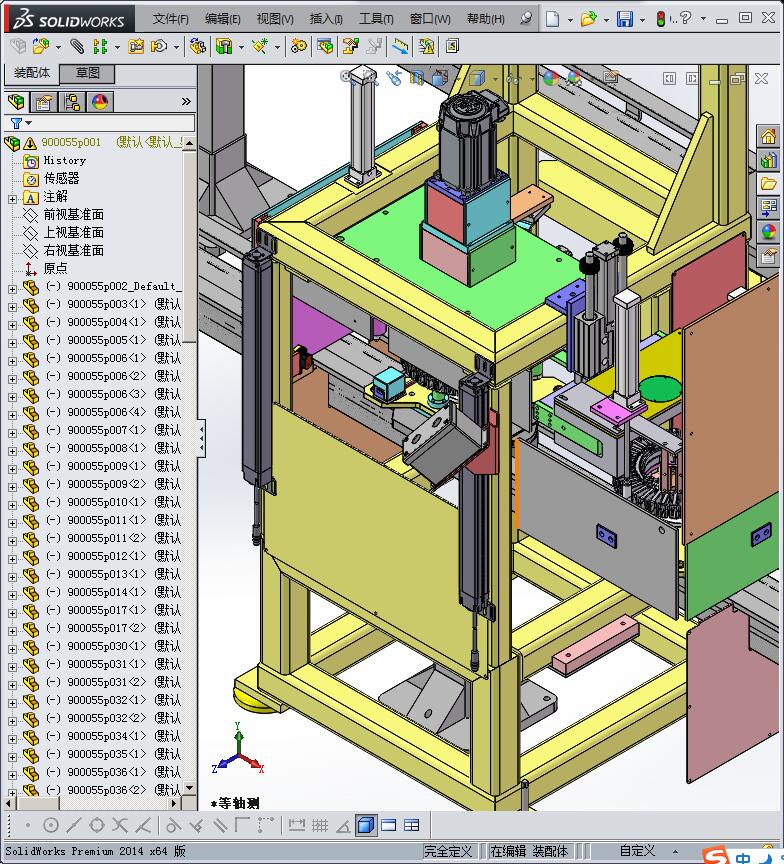Image resolution: width=784 pixels, height=864 pixels.
Task: Click the Open file folder icon
Action: [x=588, y=19]
